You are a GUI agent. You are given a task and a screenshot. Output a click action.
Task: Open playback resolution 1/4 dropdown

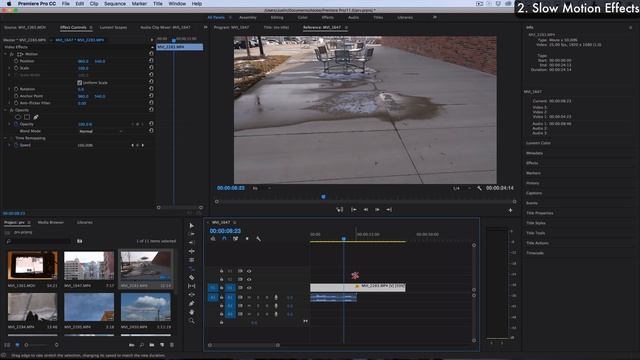pos(462,188)
